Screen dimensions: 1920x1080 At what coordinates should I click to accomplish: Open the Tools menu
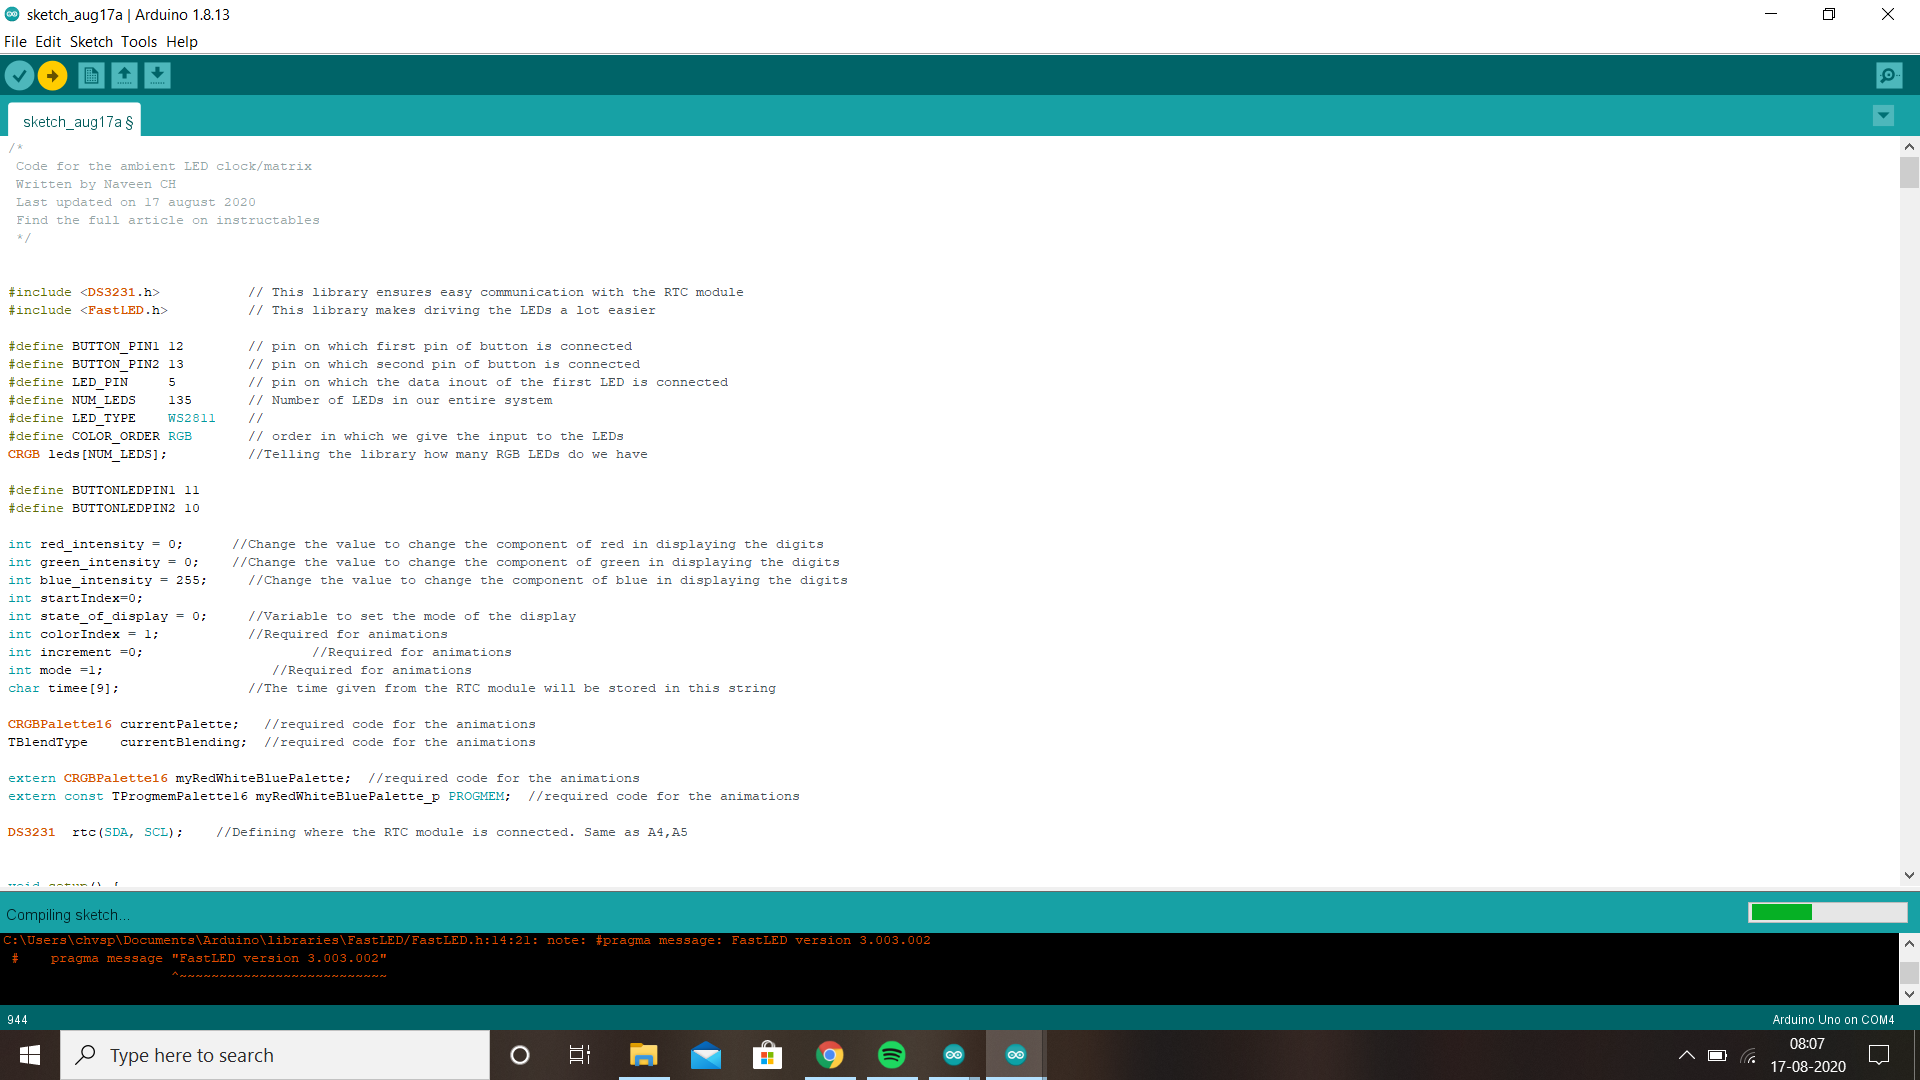click(139, 42)
